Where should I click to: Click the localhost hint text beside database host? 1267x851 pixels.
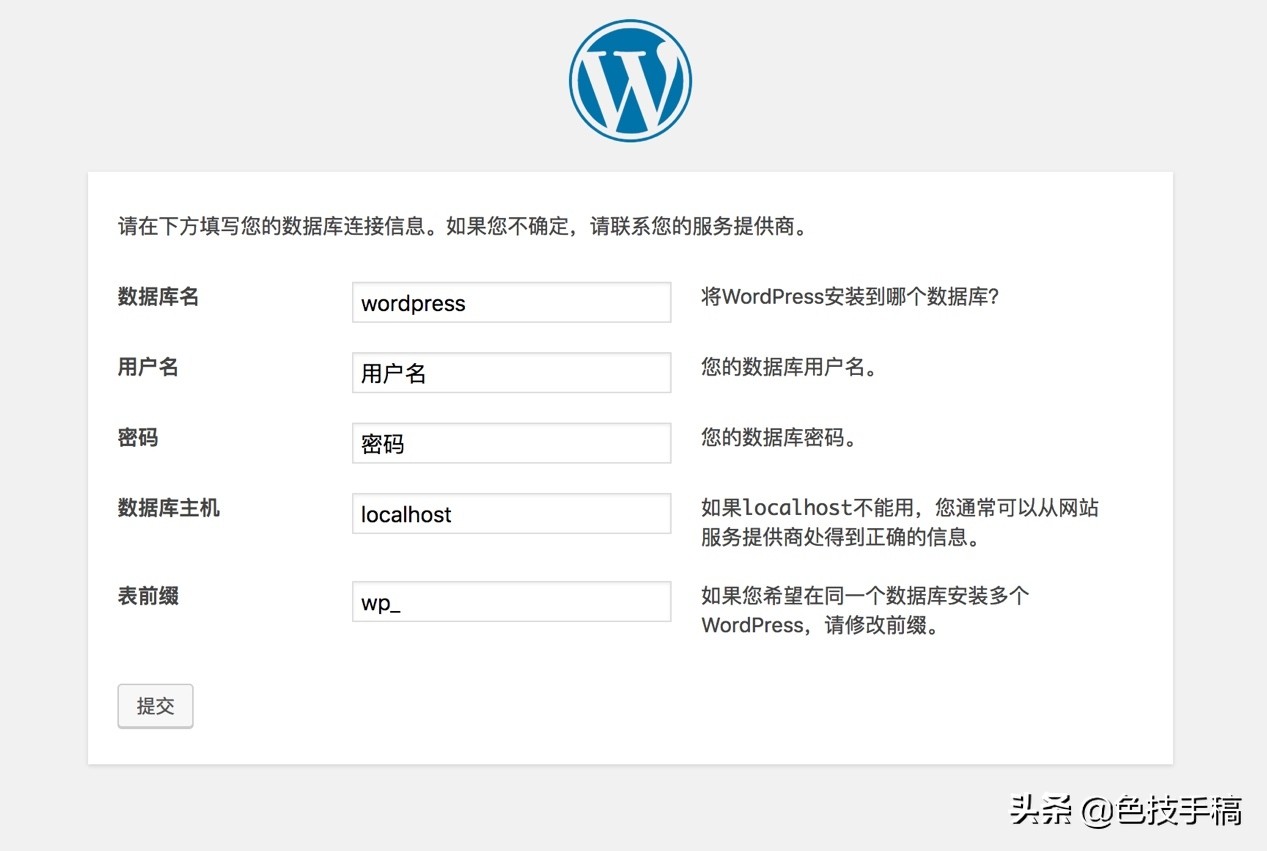pos(899,522)
